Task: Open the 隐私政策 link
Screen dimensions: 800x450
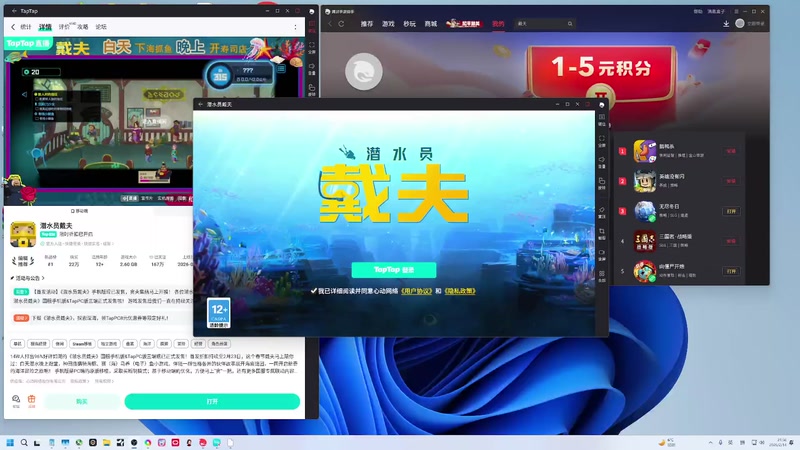Action: tap(460, 291)
